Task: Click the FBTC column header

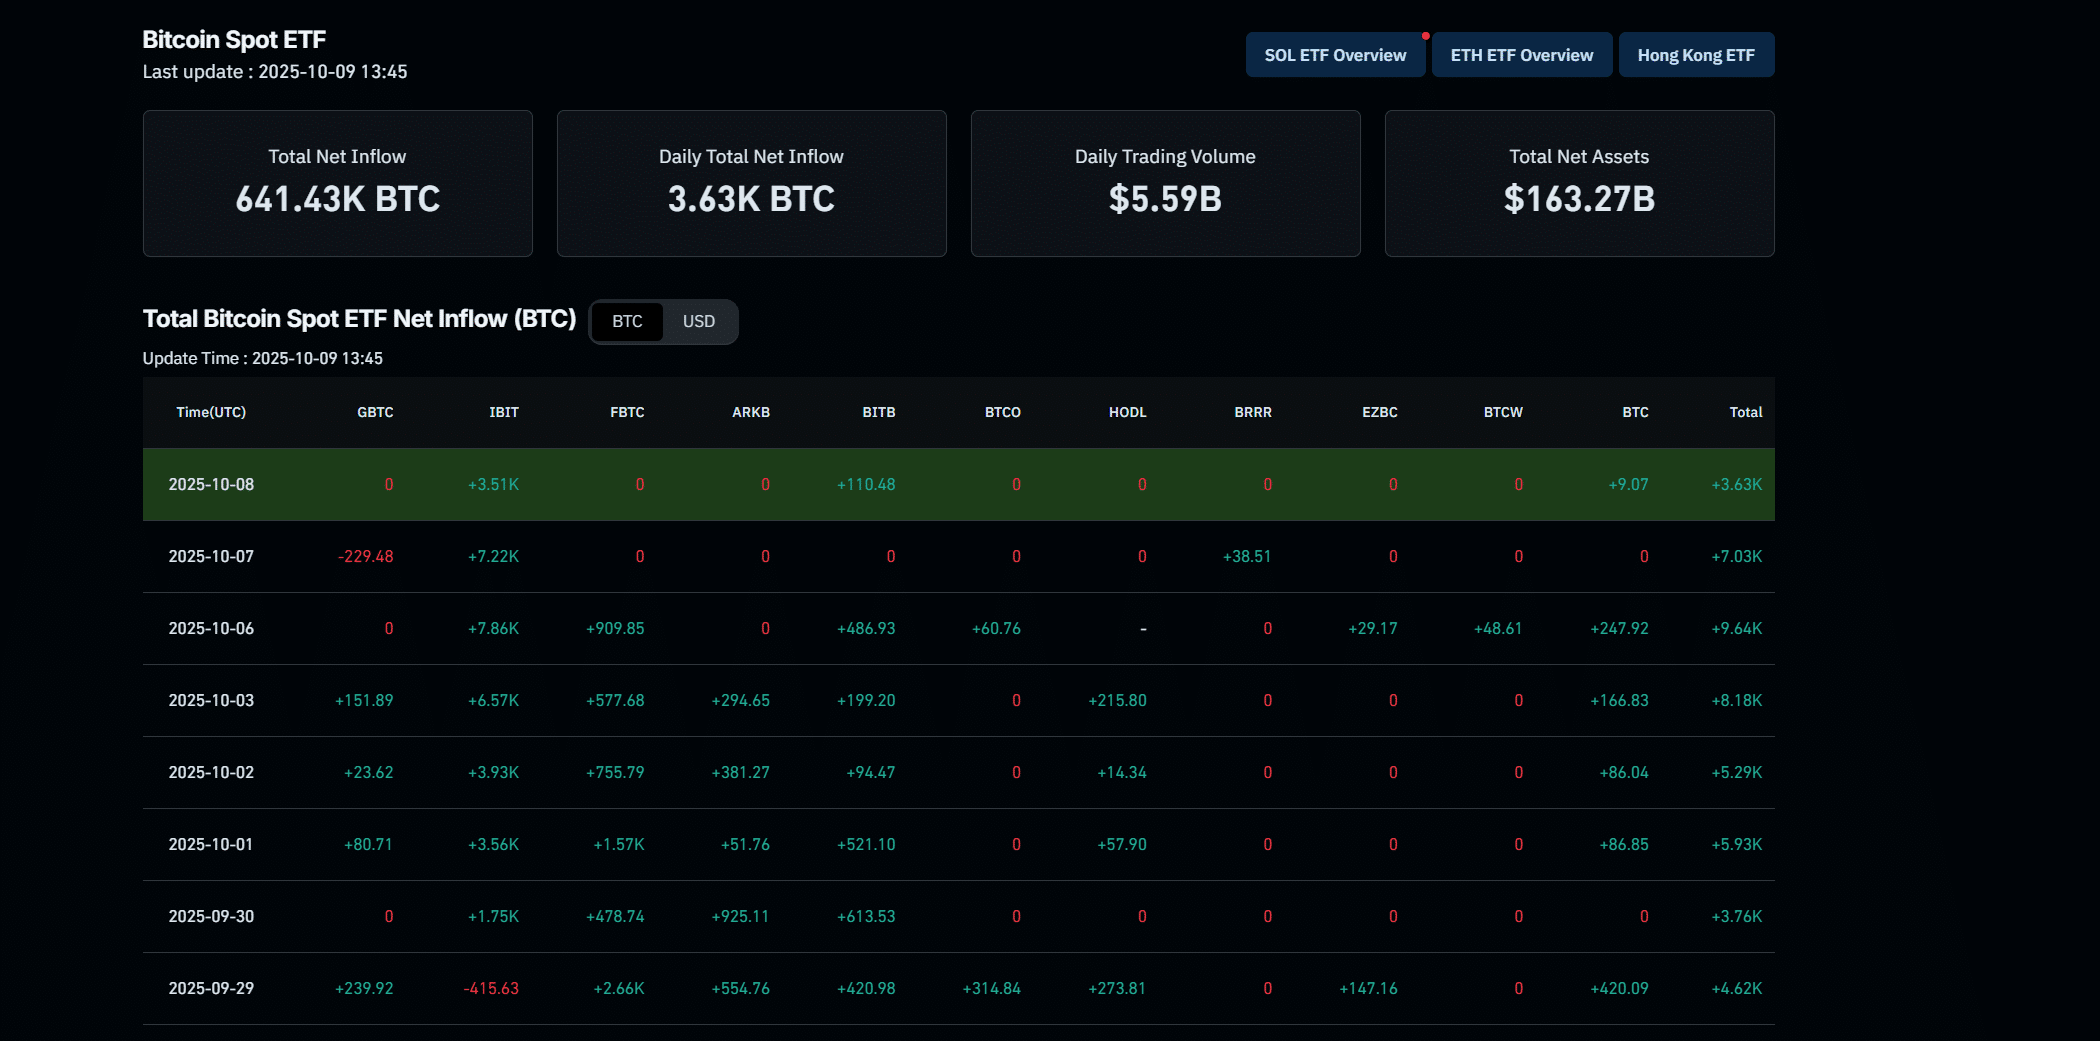Action: (627, 412)
